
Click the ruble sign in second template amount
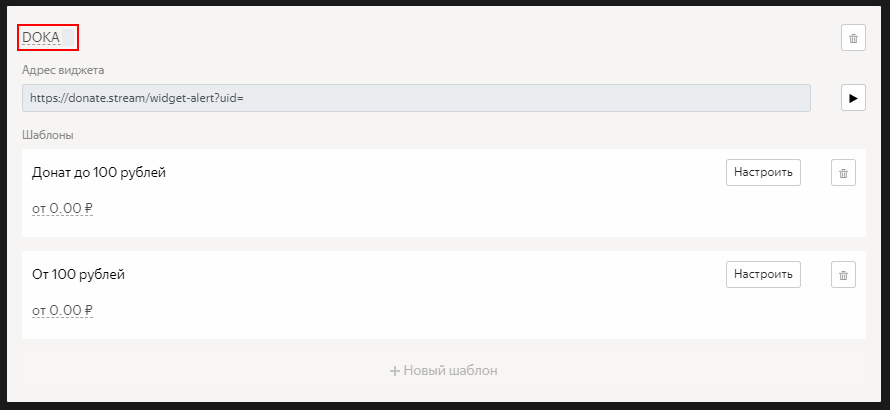pos(89,311)
